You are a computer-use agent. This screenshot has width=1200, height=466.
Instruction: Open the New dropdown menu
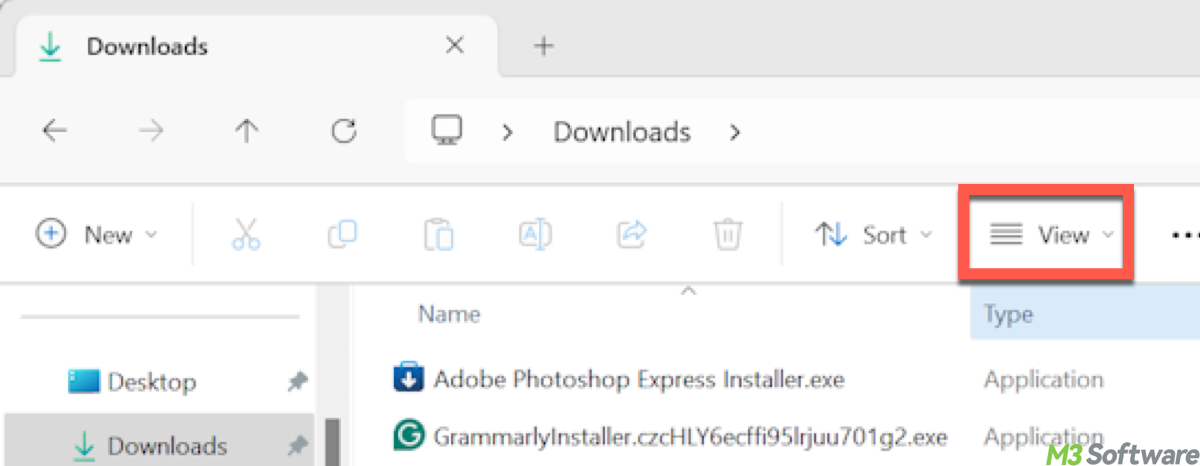pos(97,235)
